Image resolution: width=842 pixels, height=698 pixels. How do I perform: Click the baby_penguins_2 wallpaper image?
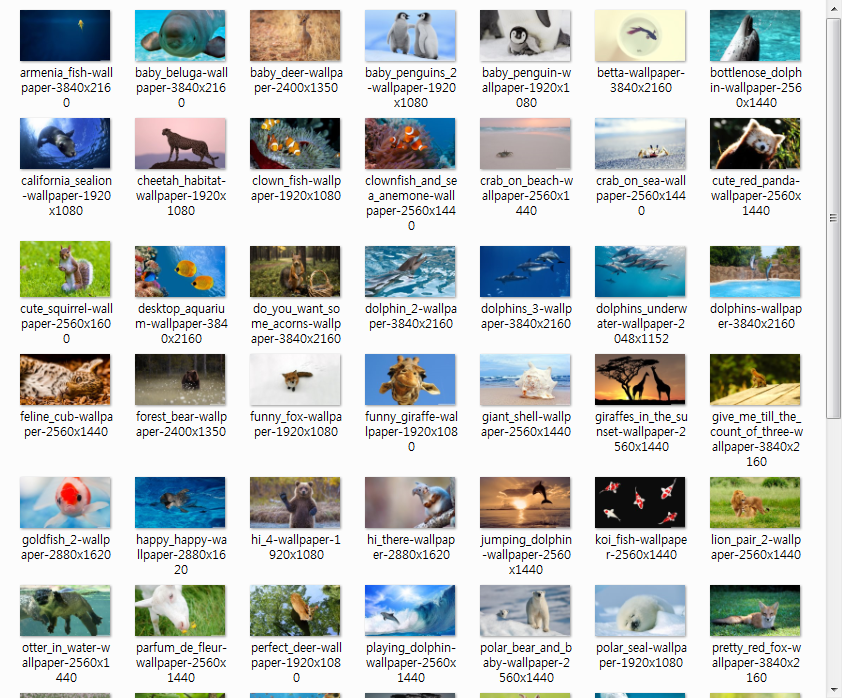410,35
